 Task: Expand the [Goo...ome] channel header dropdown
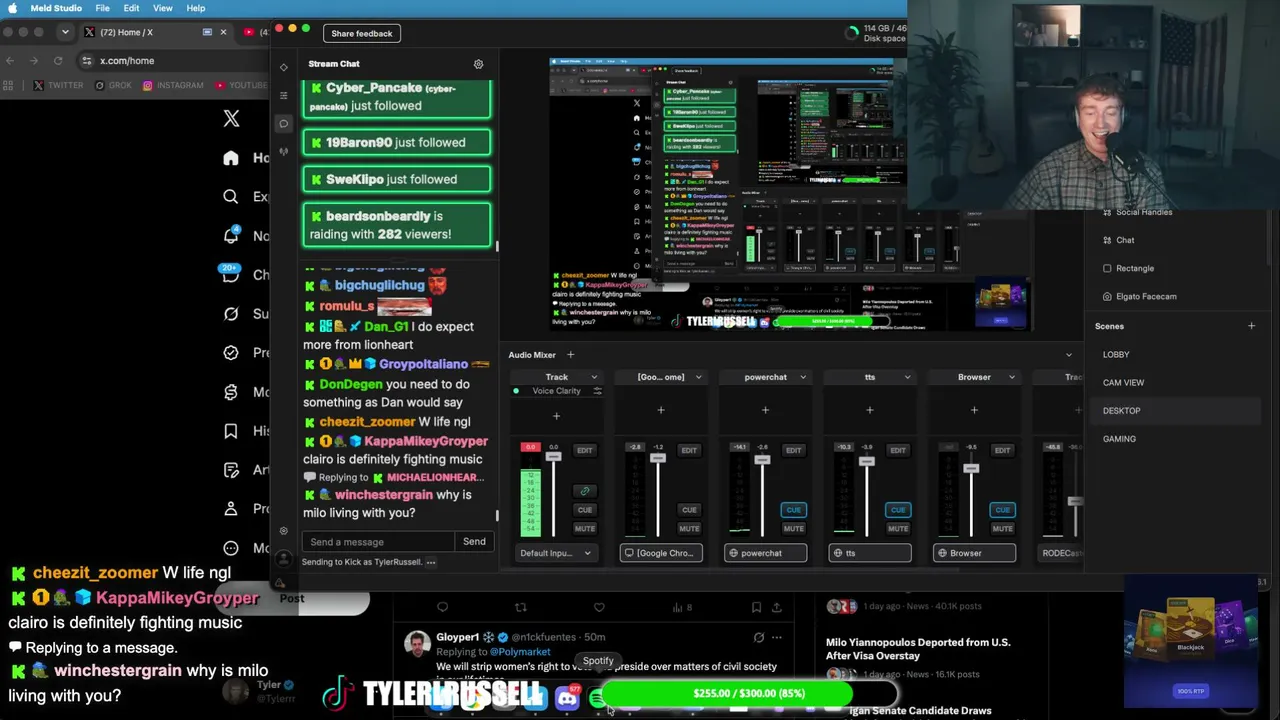(x=698, y=378)
